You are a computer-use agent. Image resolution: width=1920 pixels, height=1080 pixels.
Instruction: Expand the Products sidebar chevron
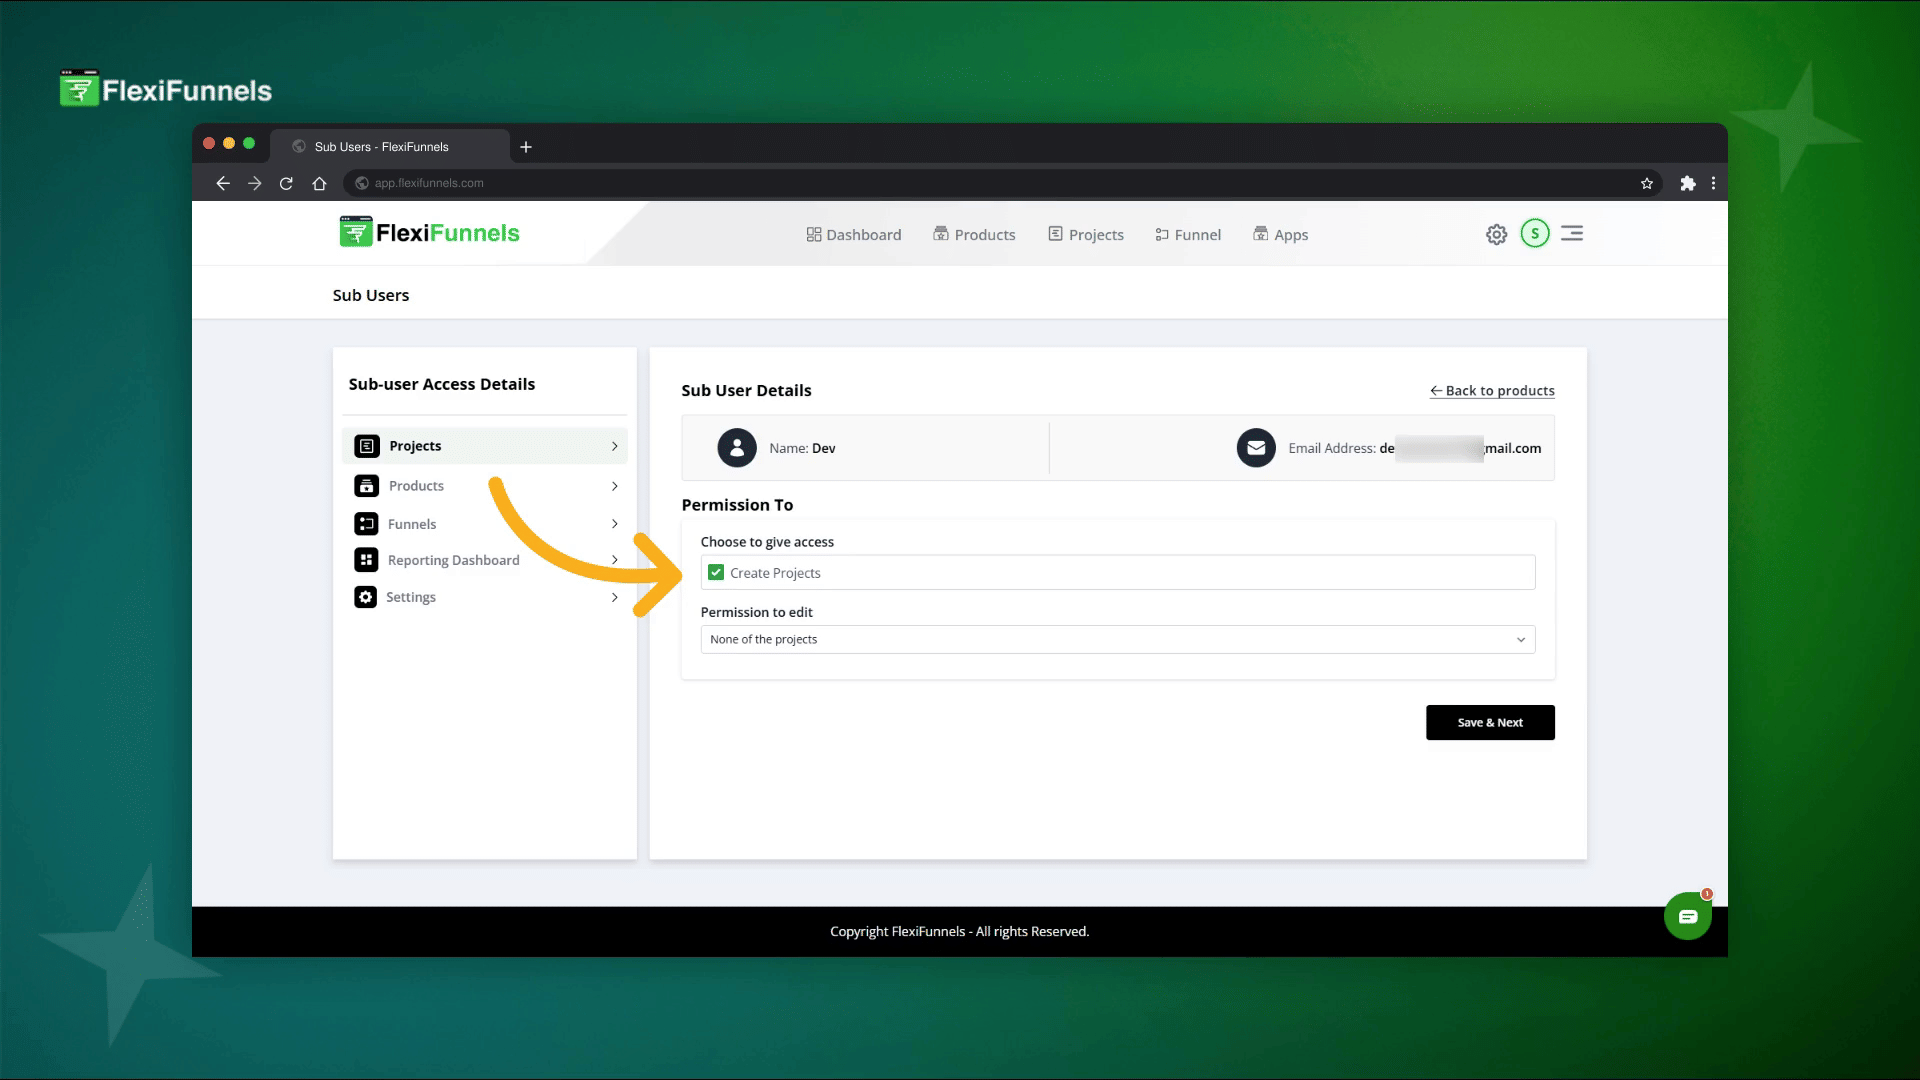point(614,486)
